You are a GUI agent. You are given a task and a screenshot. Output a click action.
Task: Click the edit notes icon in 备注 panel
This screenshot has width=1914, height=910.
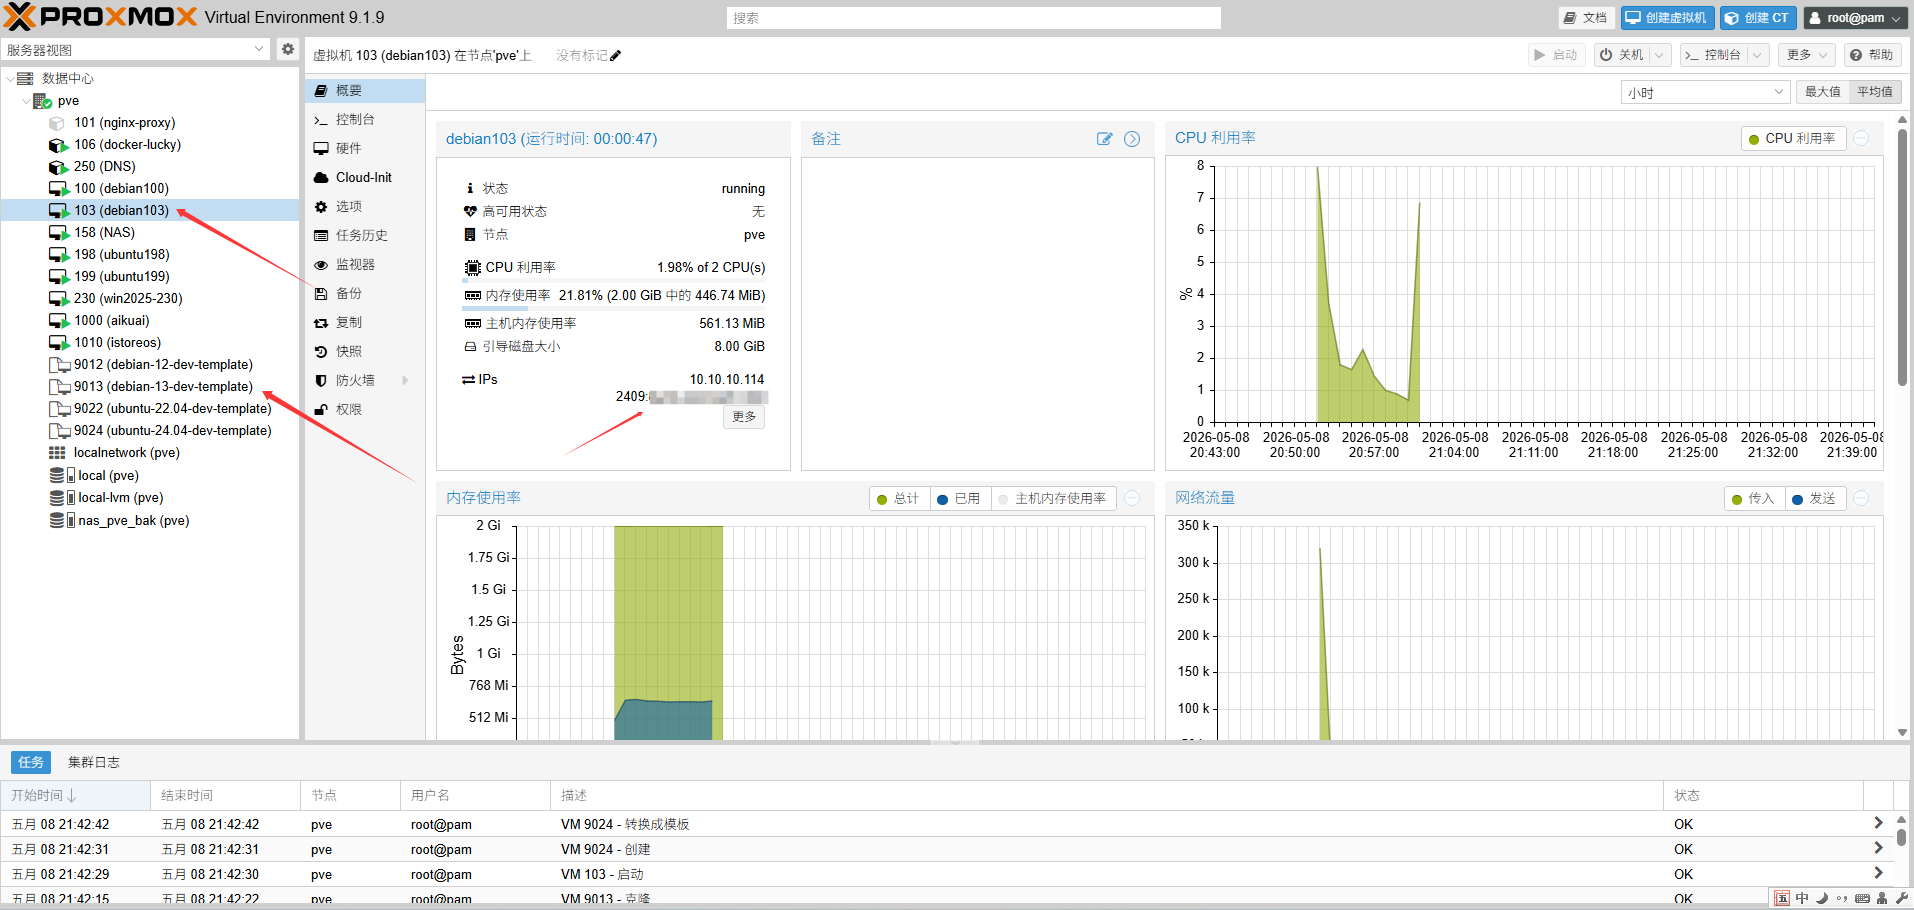[x=1104, y=139]
